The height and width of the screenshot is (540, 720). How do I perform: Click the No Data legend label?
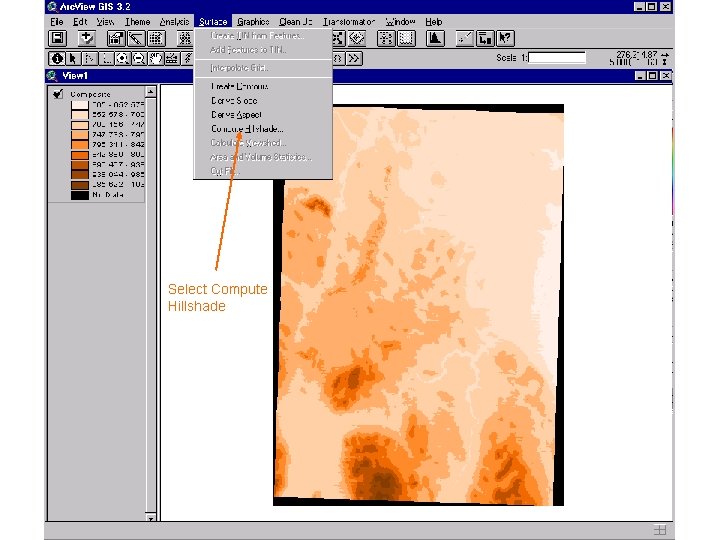click(x=107, y=195)
